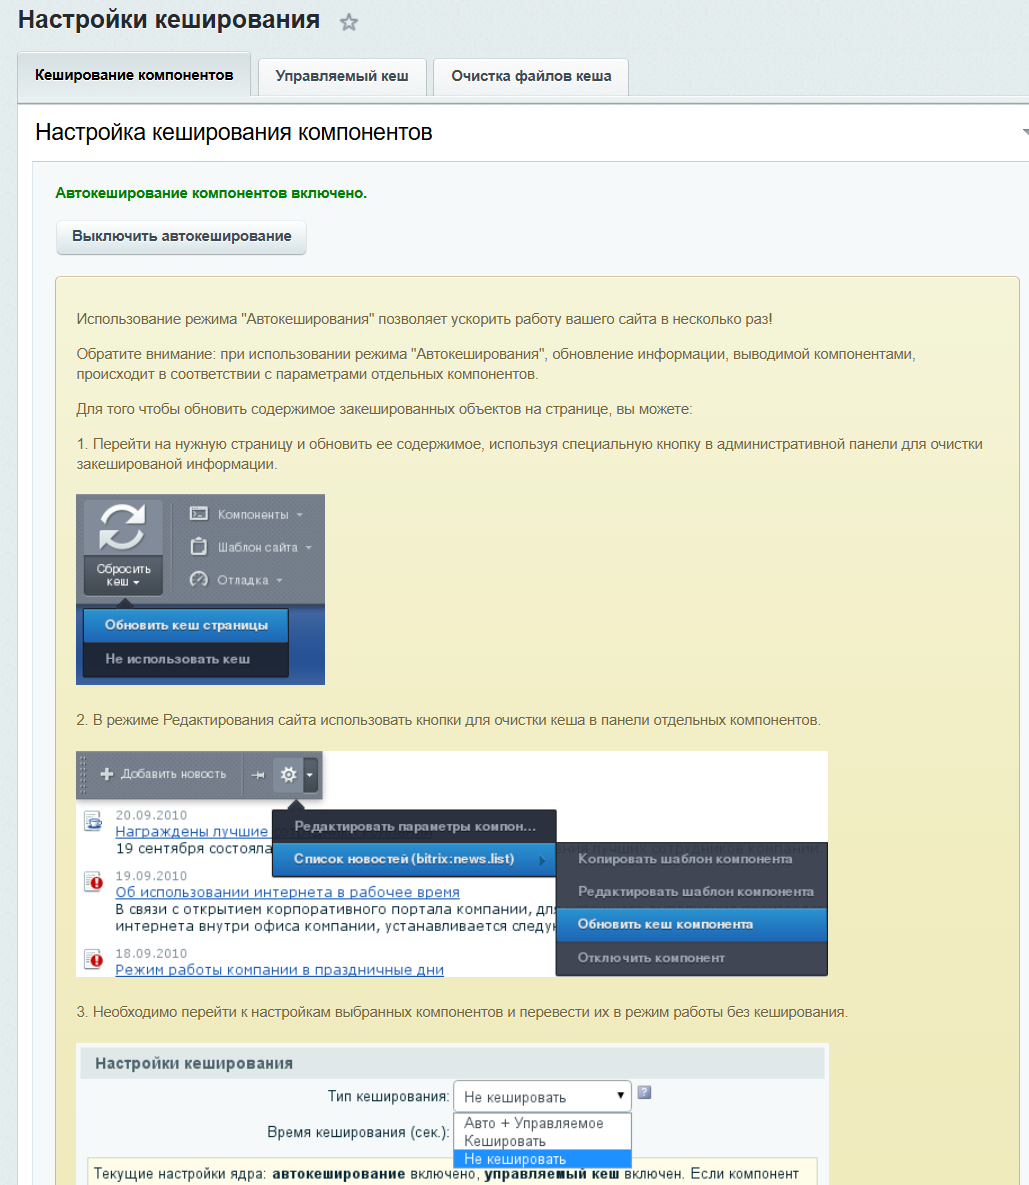The height and width of the screenshot is (1185, 1029).
Task: Click red alert icon beside 19.09.2010
Action: tap(94, 881)
